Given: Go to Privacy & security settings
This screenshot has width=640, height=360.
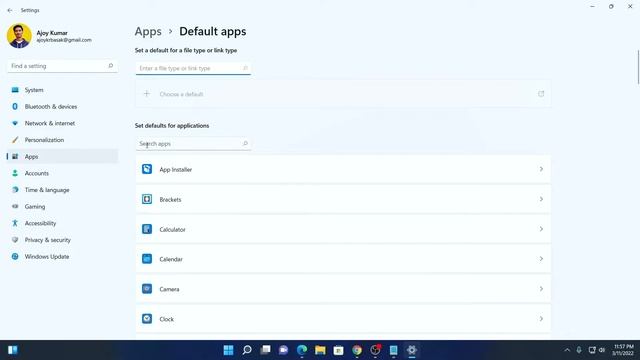Looking at the screenshot, I should point(62,240).
